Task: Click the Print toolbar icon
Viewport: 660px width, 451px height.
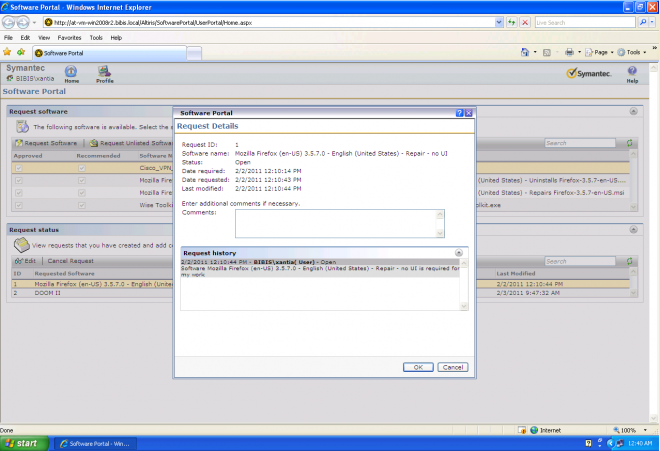Action: tap(570, 52)
